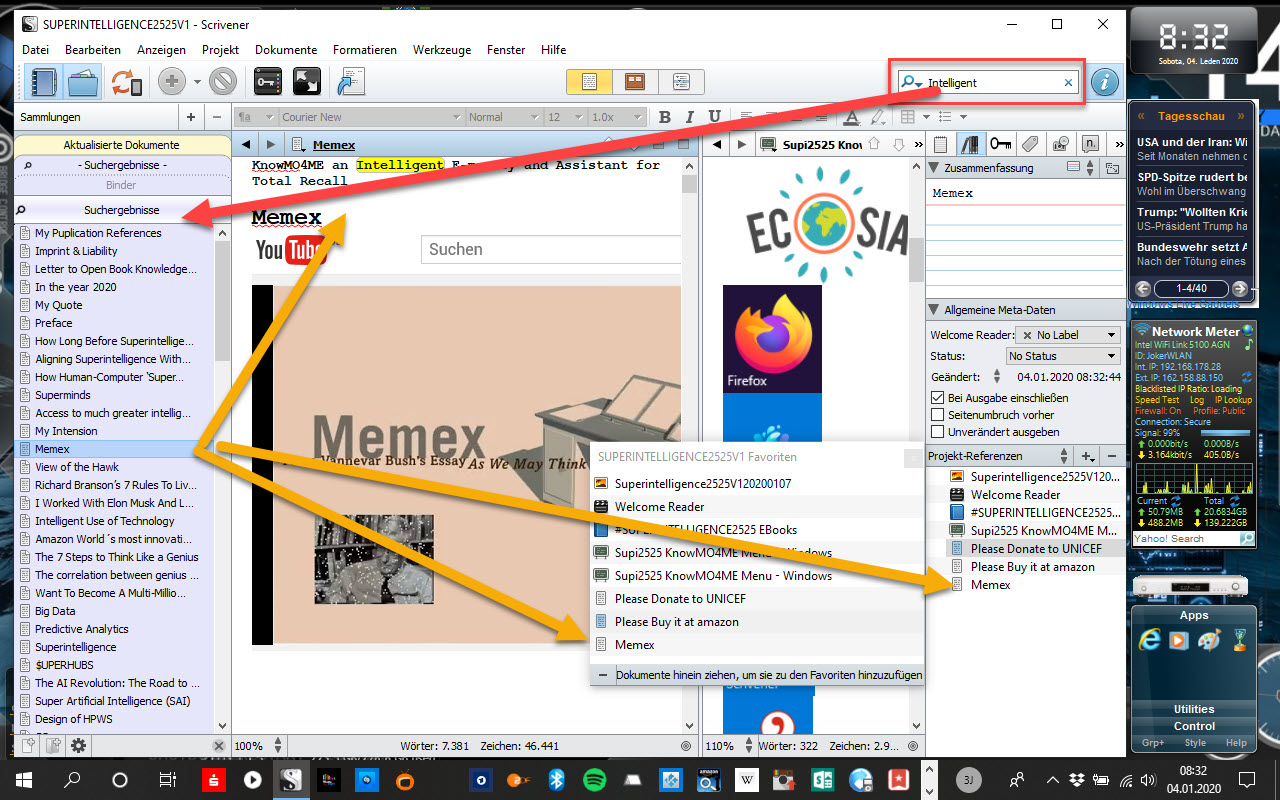
Task: Open the Status dropdown showing No Status
Action: point(1063,356)
